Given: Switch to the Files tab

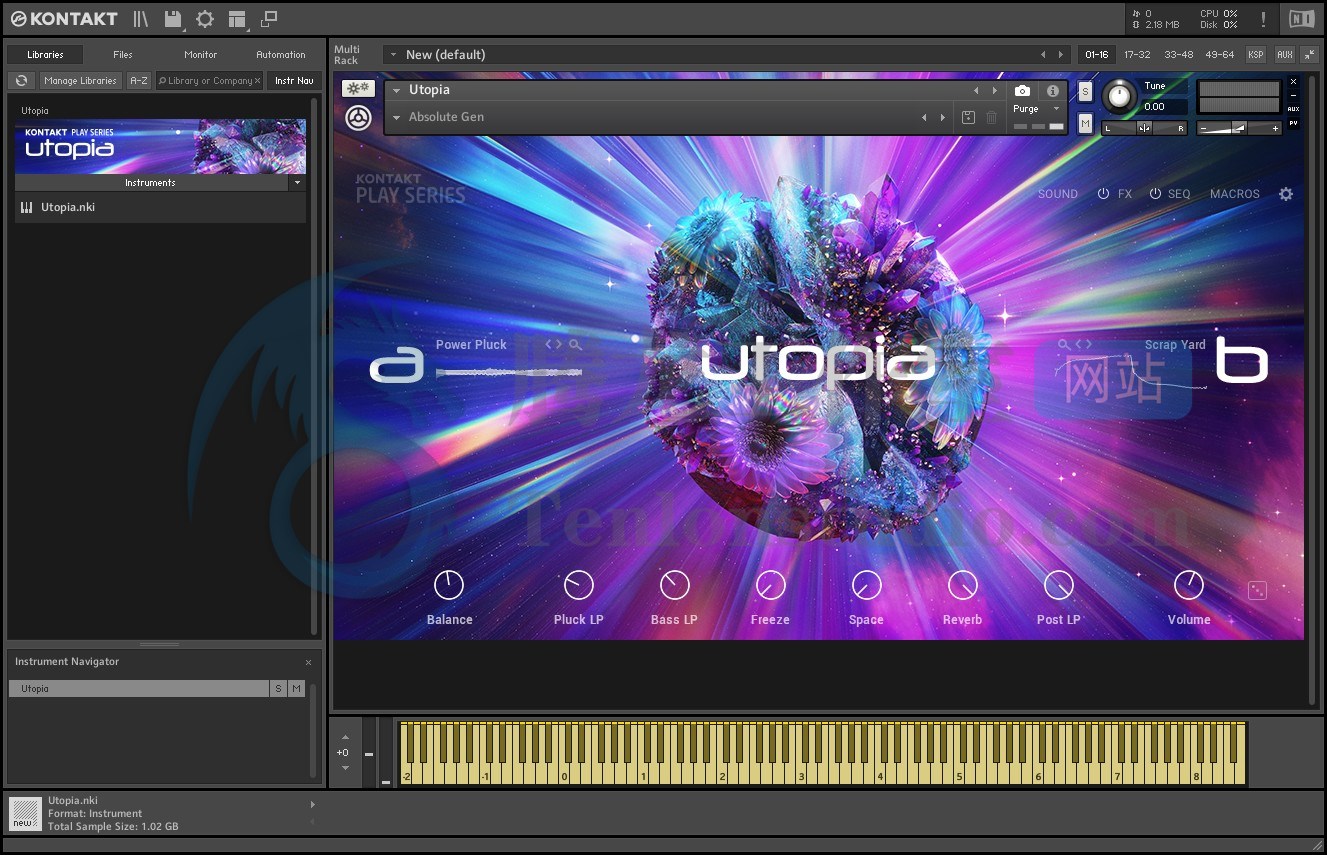Looking at the screenshot, I should (x=122, y=55).
